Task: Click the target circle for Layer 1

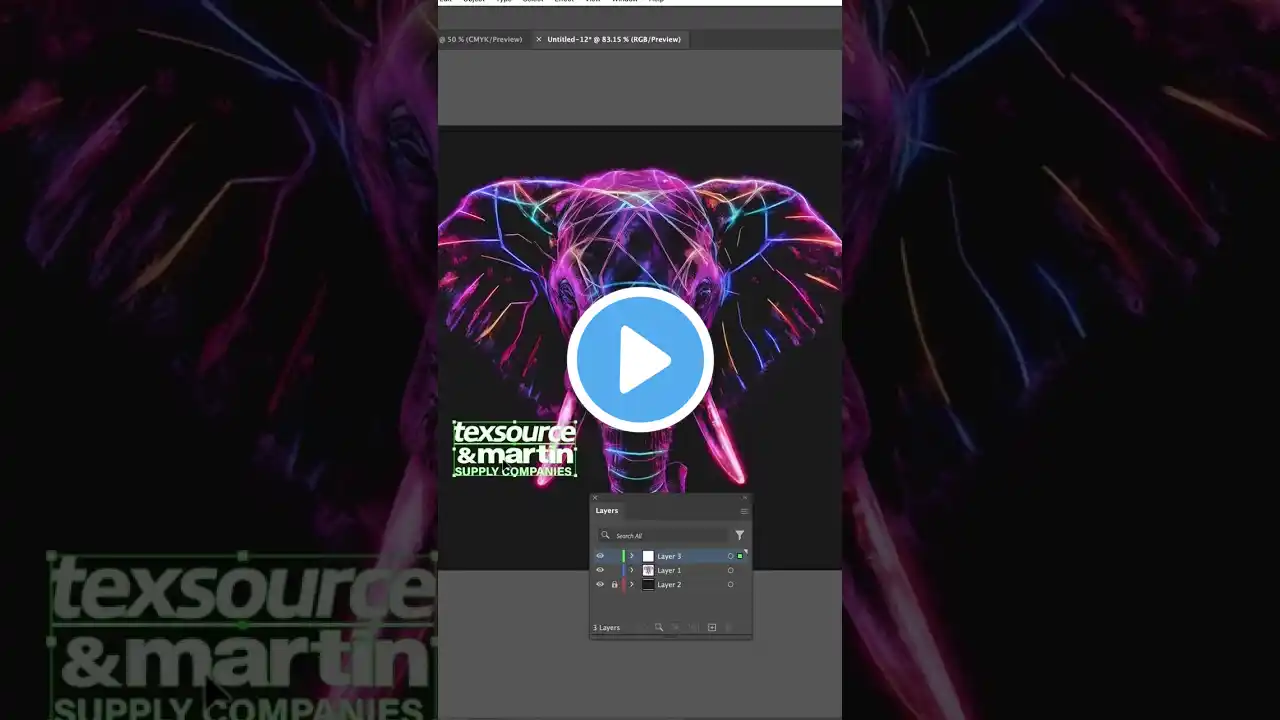Action: click(730, 570)
